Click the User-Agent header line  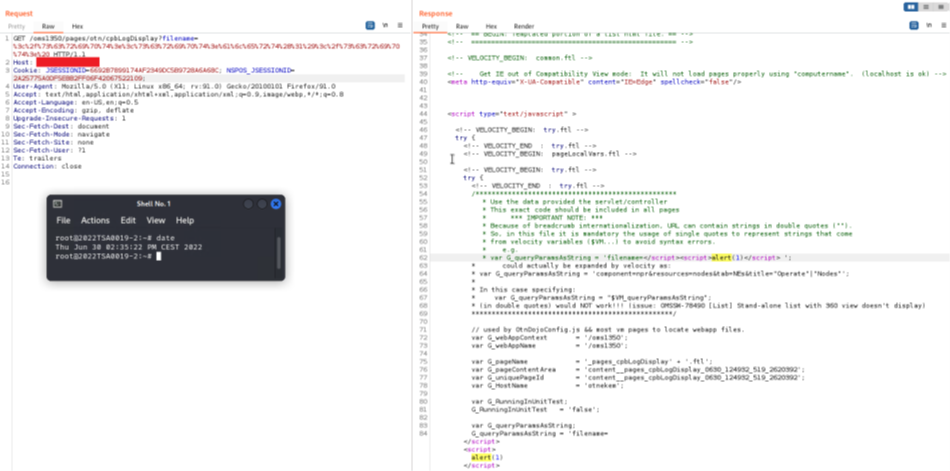(x=174, y=86)
